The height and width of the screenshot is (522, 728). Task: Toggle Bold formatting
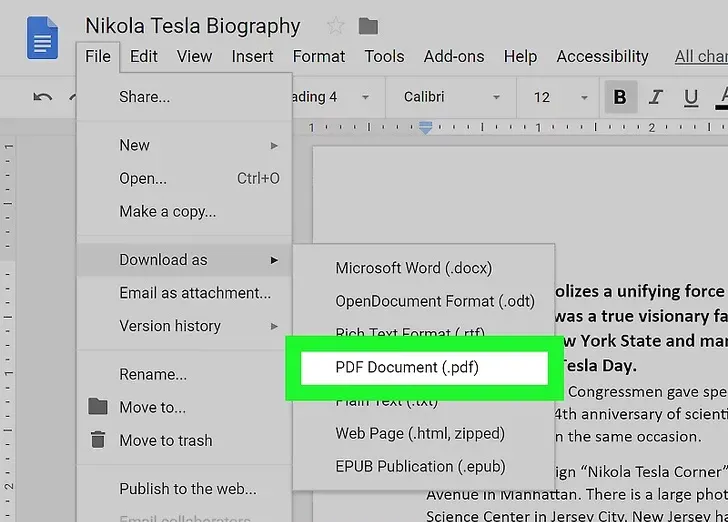click(620, 97)
